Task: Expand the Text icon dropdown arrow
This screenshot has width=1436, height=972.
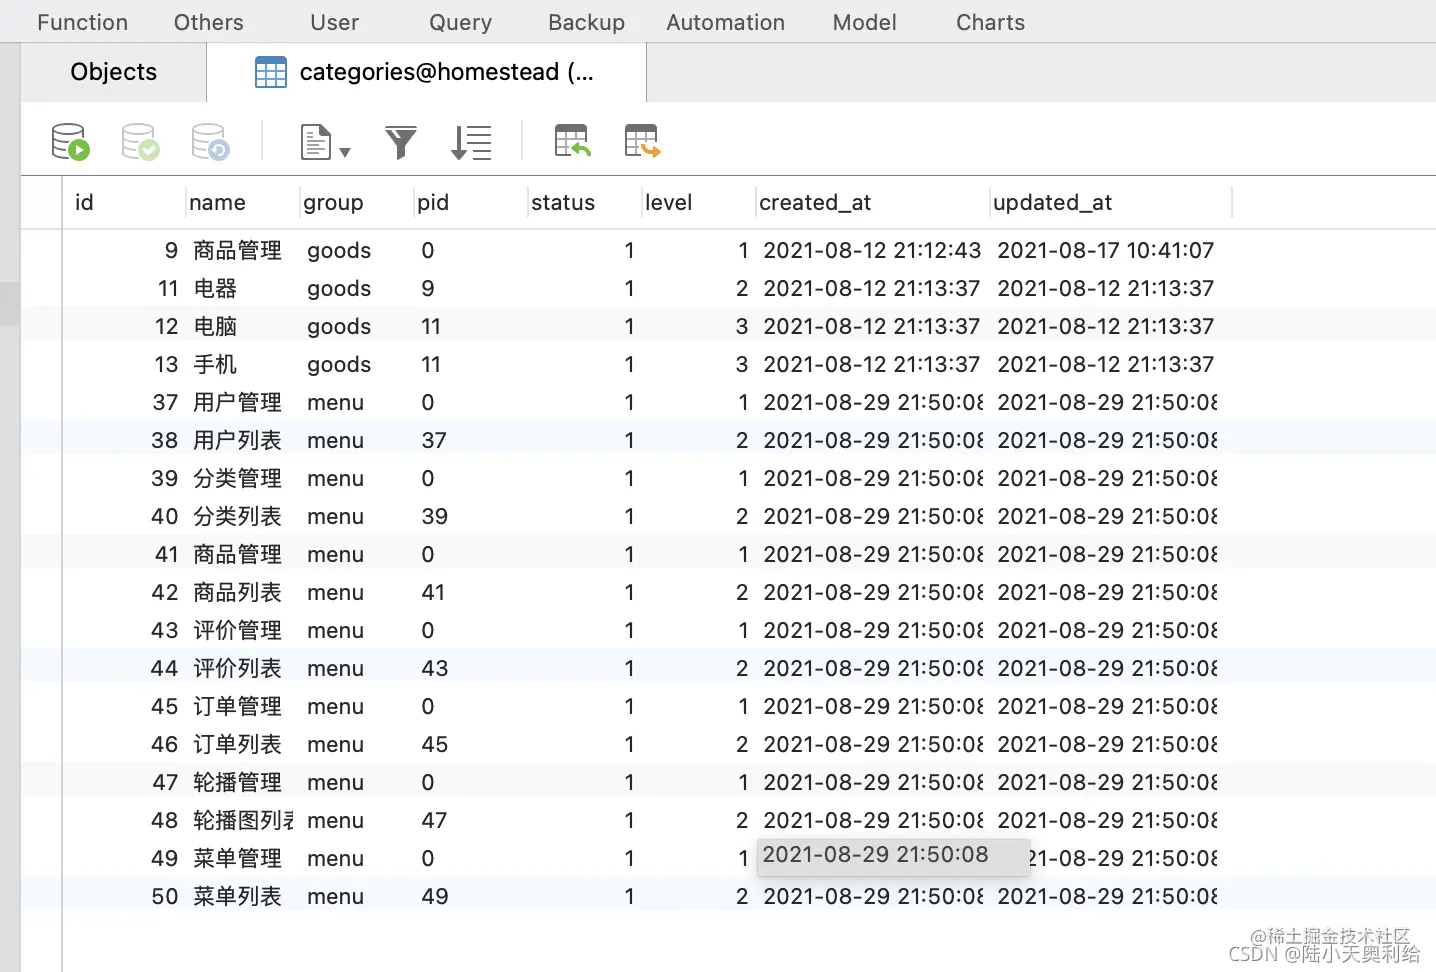Action: 345,152
